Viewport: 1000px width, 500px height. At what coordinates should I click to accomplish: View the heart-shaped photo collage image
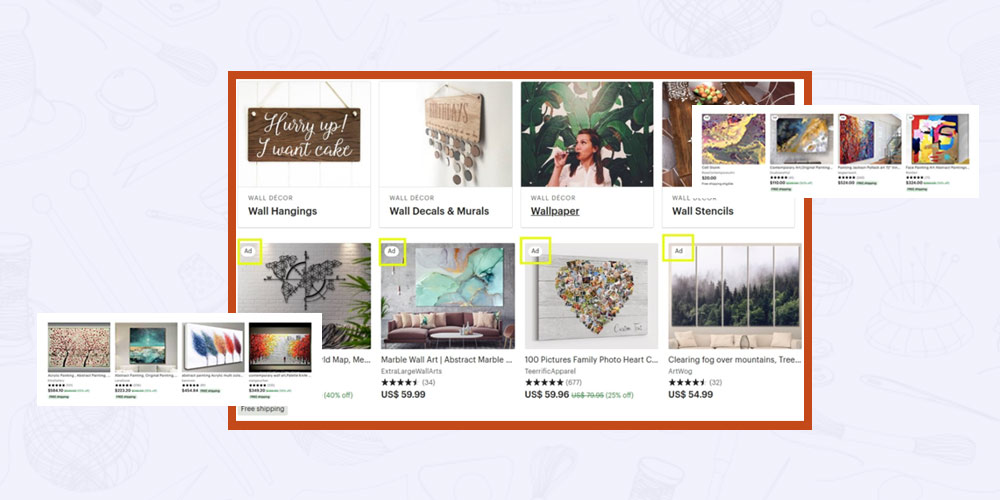click(x=591, y=295)
